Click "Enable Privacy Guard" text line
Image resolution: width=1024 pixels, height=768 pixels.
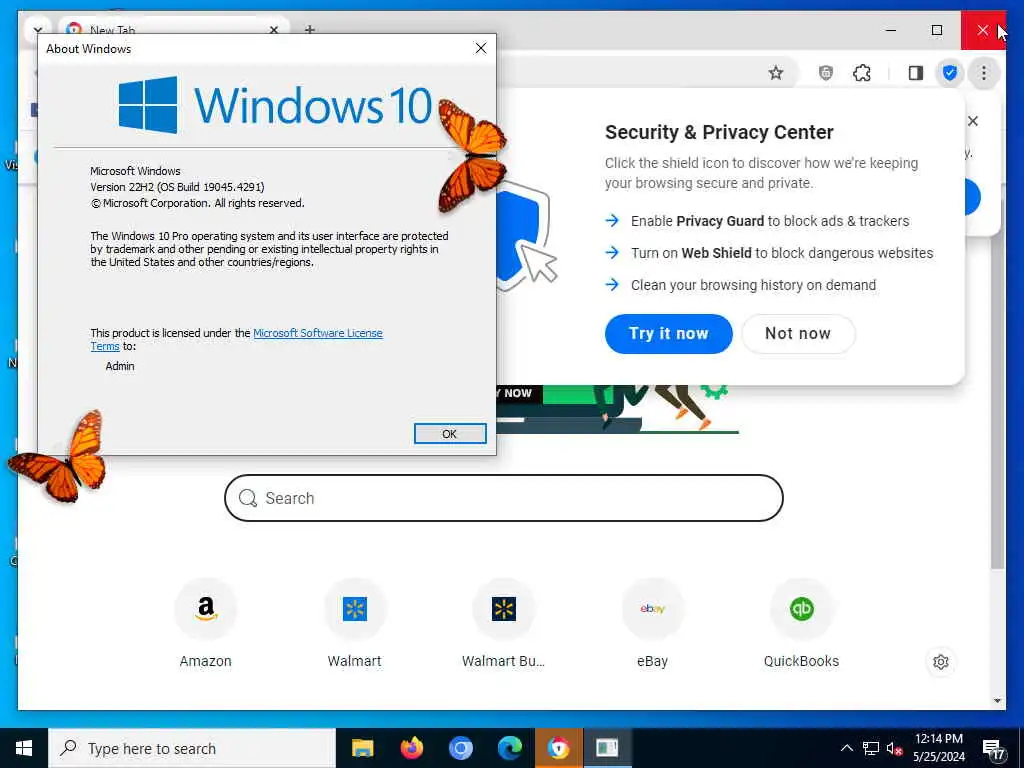[769, 221]
